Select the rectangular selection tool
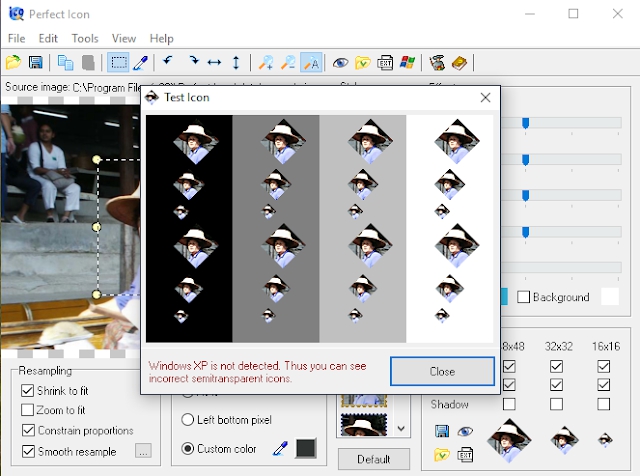This screenshot has height=476, width=640. (x=118, y=62)
